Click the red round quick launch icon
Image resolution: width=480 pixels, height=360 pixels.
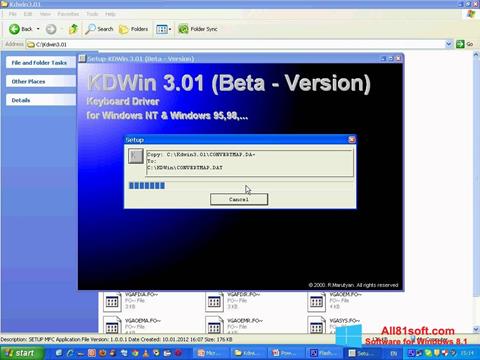(178, 353)
